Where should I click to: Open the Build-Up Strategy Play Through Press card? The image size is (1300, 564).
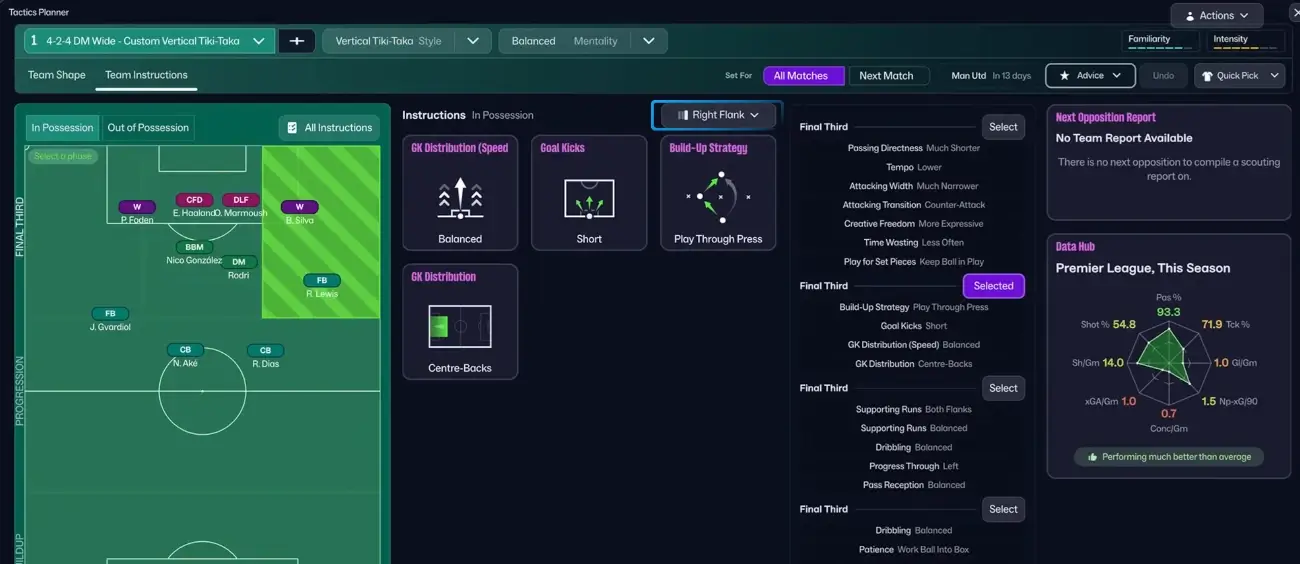tap(718, 193)
